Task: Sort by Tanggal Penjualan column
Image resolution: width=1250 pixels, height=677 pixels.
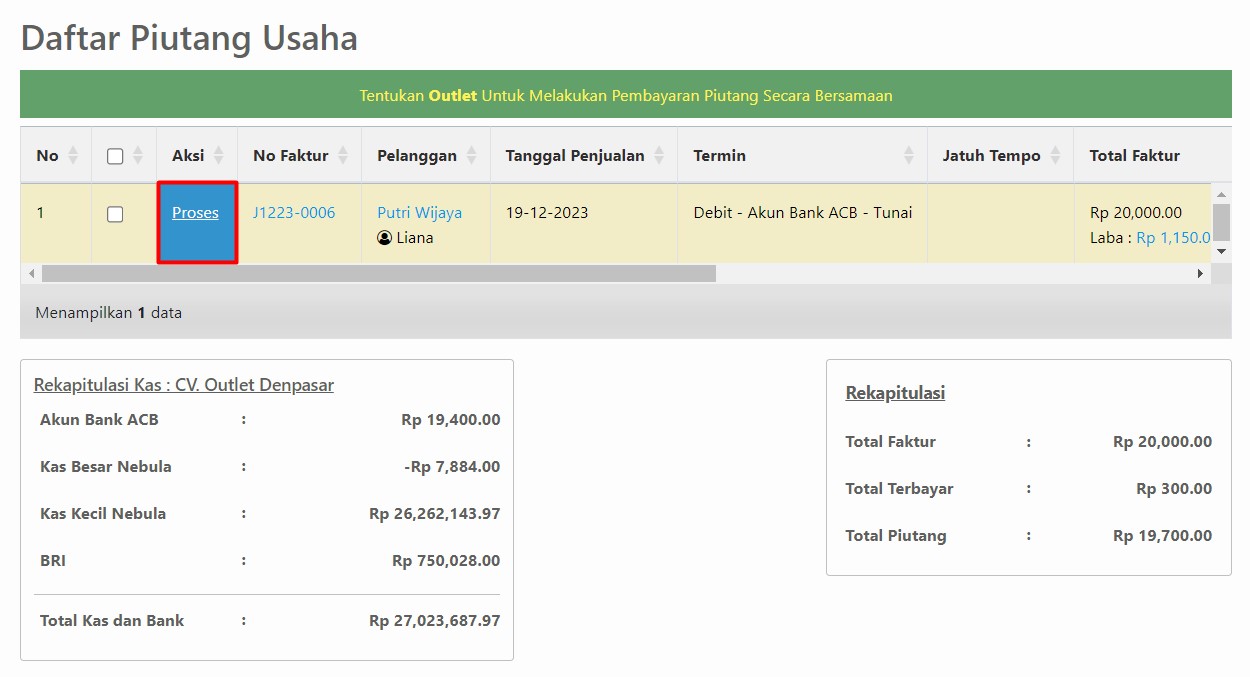Action: click(659, 156)
